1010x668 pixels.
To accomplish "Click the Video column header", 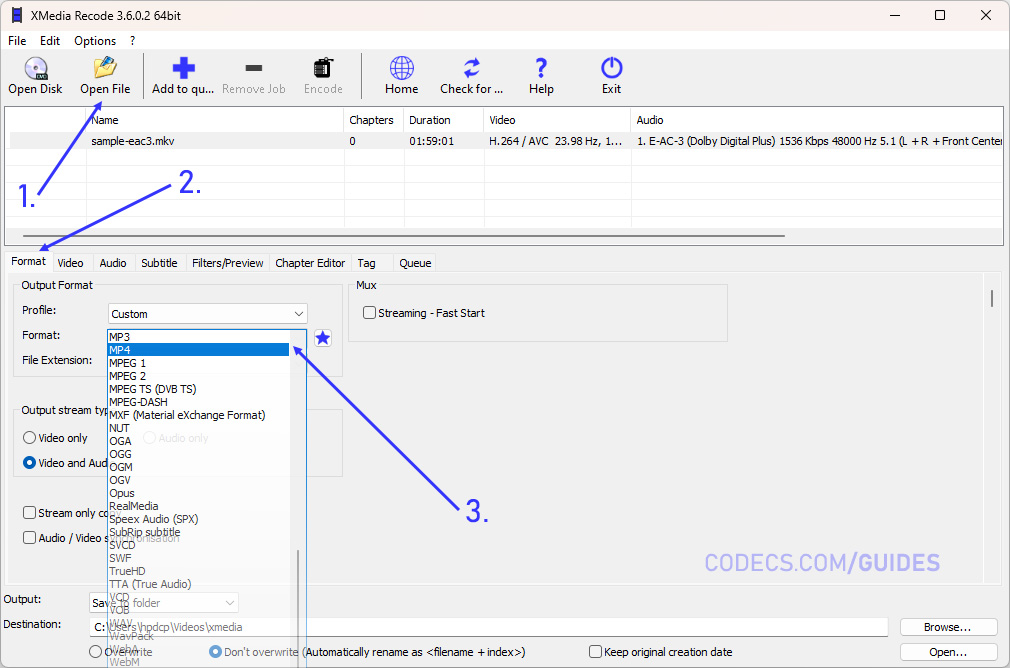I will (557, 120).
